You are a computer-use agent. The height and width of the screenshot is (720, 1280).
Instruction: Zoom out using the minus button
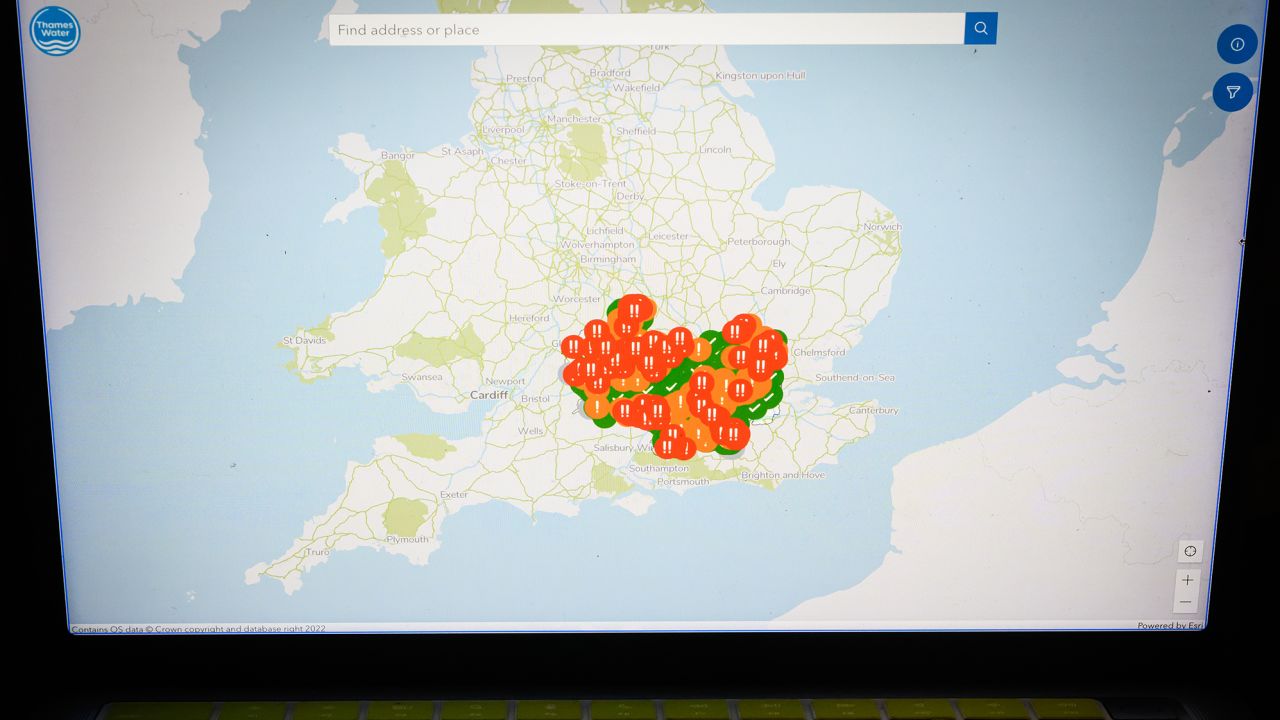[x=1187, y=601]
